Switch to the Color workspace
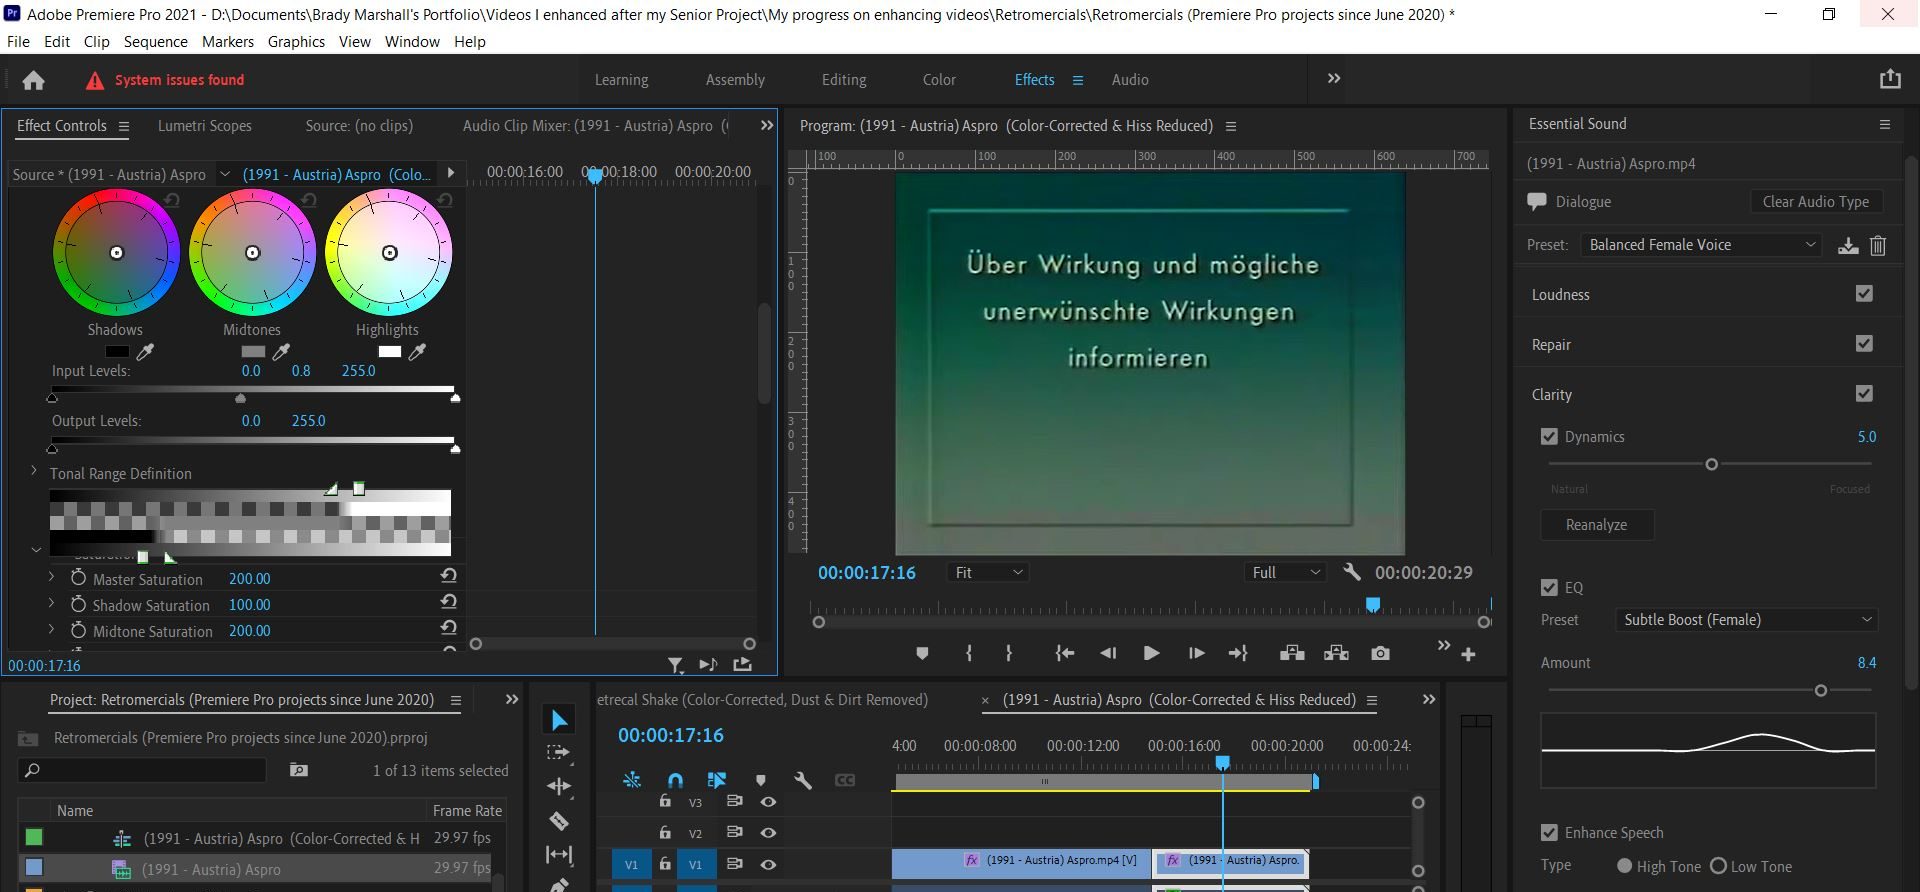The width and height of the screenshot is (1920, 892). click(939, 80)
